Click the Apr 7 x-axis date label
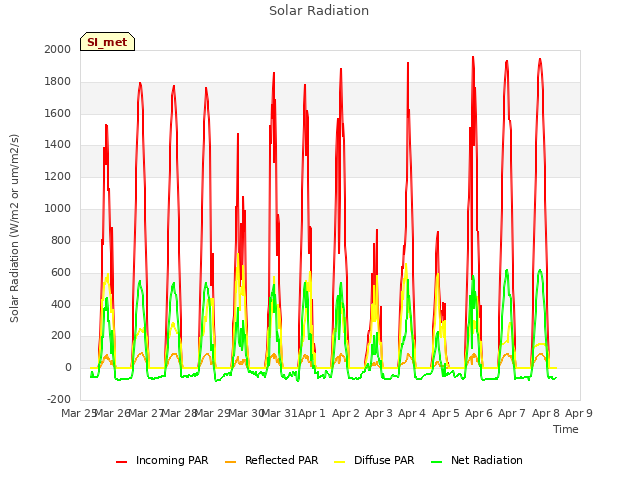The height and width of the screenshot is (480, 640). point(512,413)
